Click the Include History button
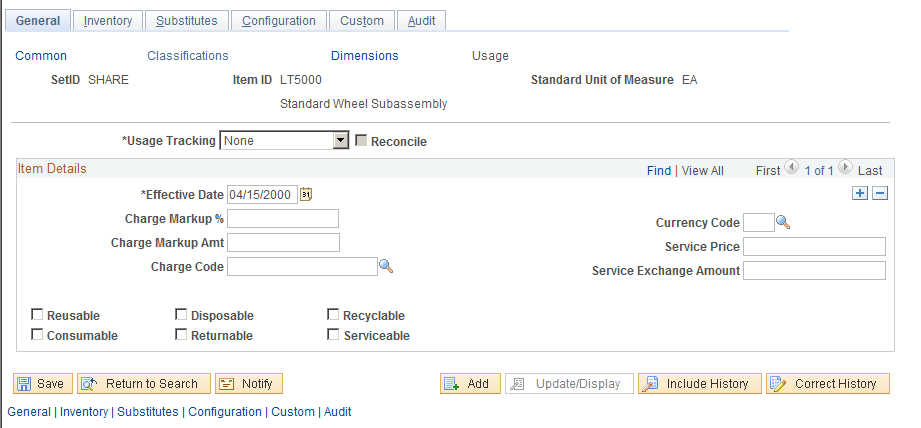Image resolution: width=921 pixels, height=428 pixels. click(x=700, y=383)
